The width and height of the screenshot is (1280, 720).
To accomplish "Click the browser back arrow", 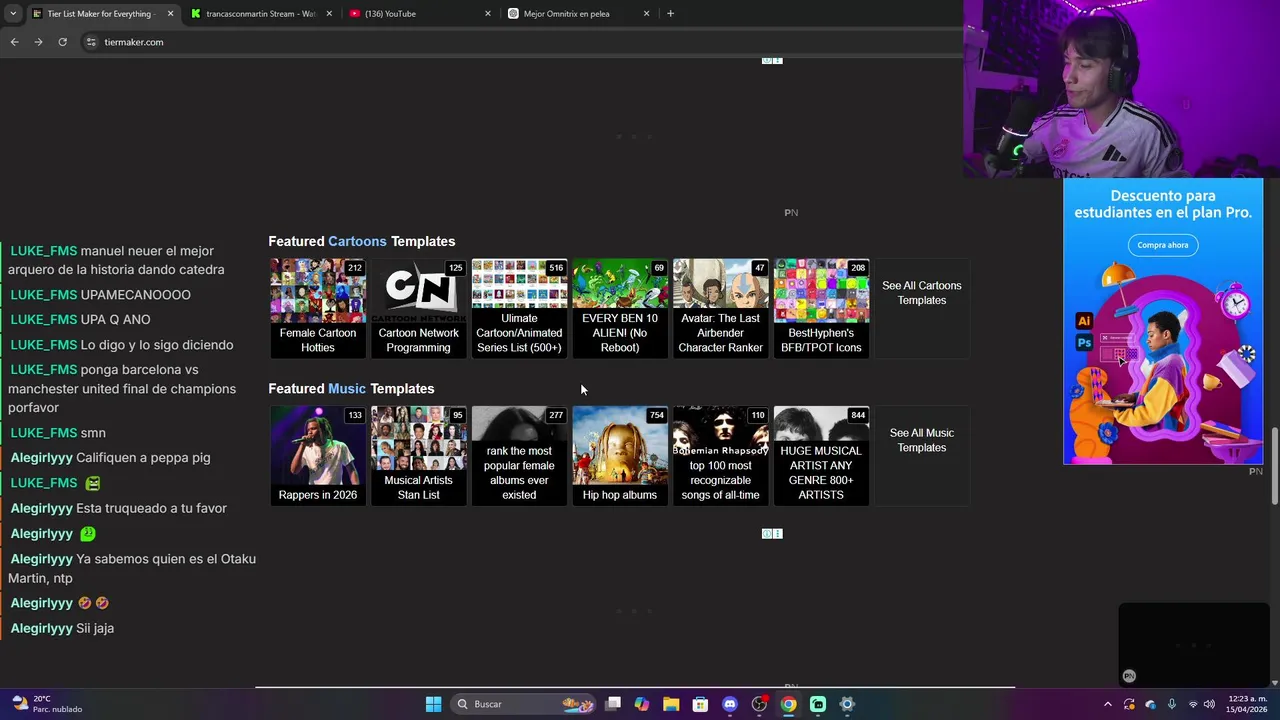I will coord(14,42).
